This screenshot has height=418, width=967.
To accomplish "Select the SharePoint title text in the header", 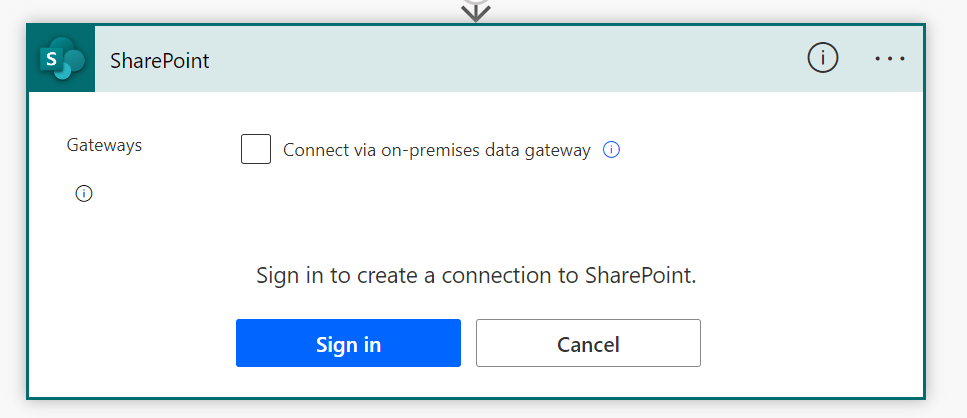I will [160, 60].
